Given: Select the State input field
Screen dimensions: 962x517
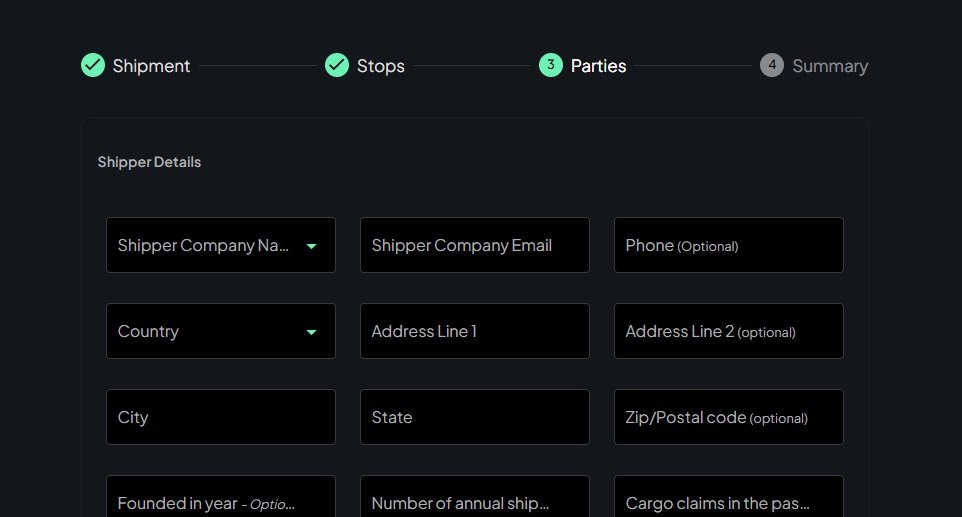Looking at the screenshot, I should point(475,417).
